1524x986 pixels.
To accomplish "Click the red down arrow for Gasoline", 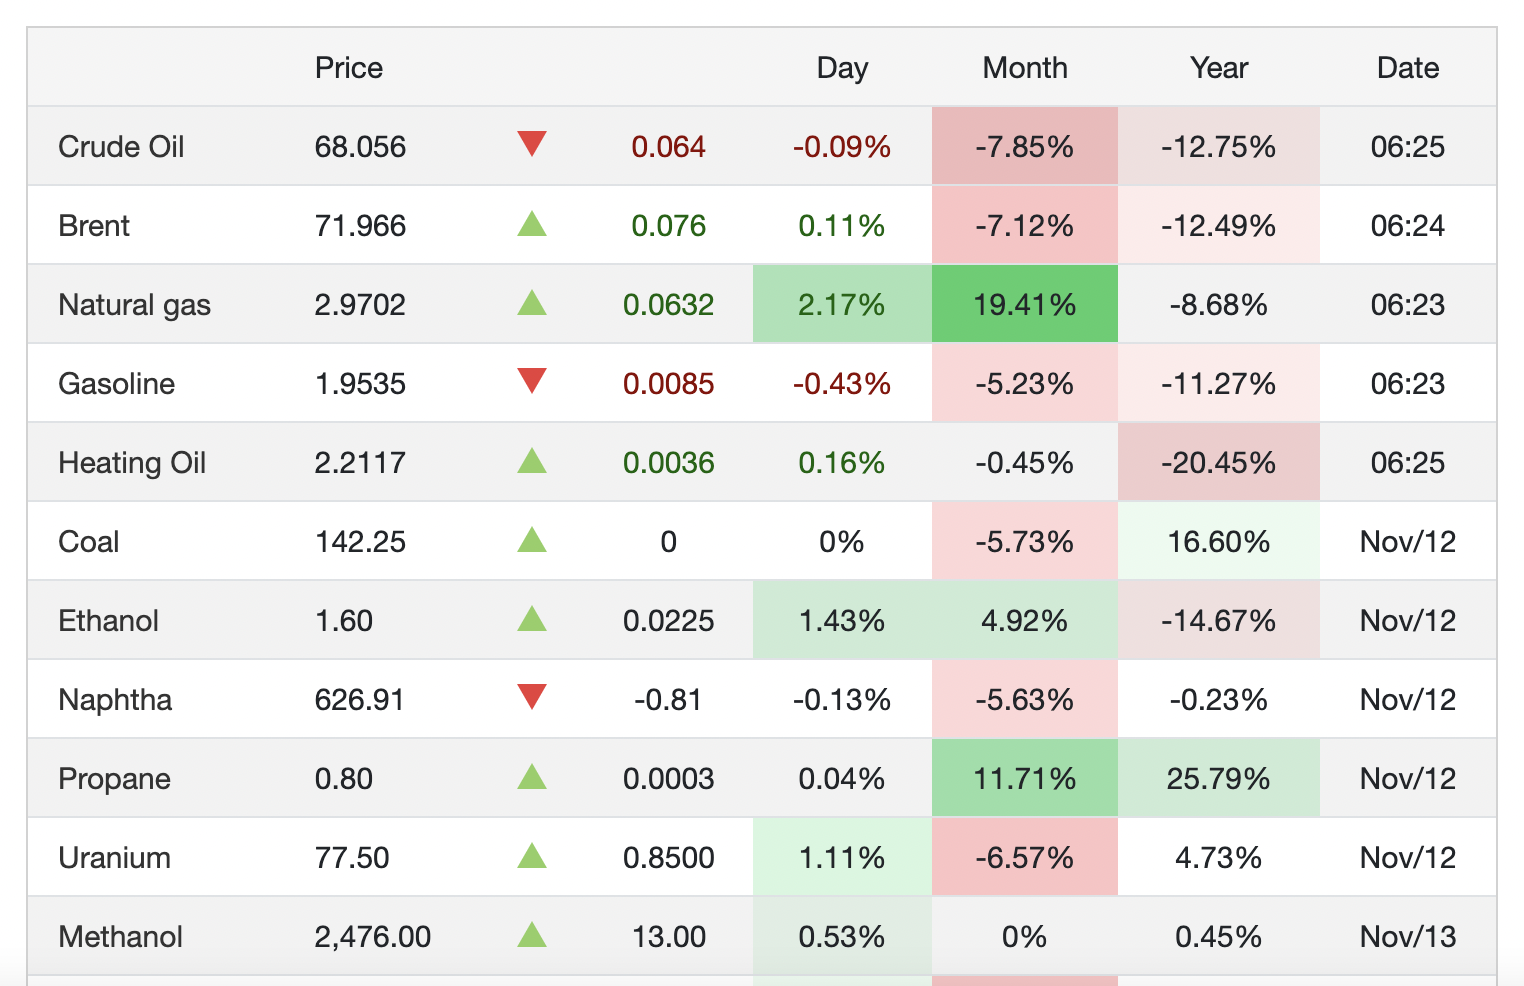I will (532, 381).
